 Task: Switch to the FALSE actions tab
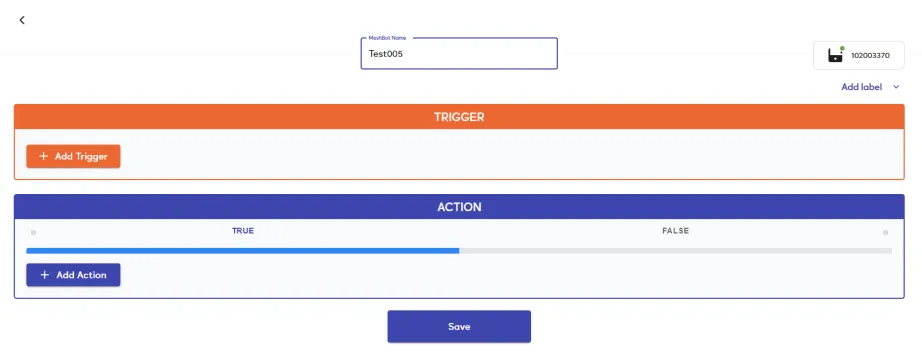tap(676, 231)
